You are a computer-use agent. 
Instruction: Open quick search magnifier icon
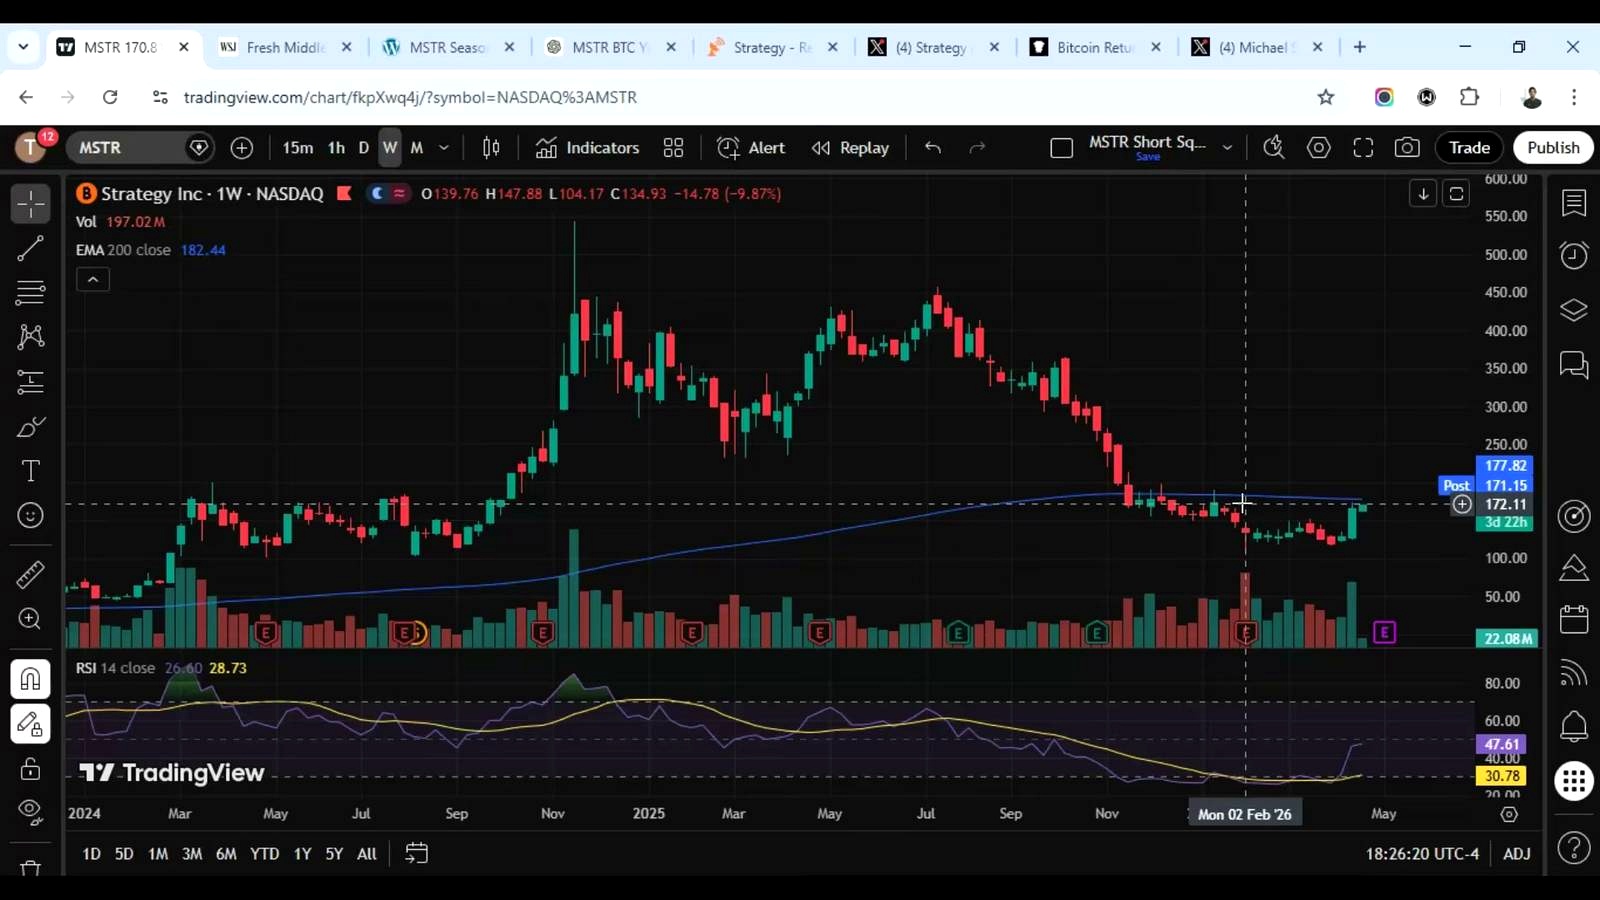[x=1274, y=148]
